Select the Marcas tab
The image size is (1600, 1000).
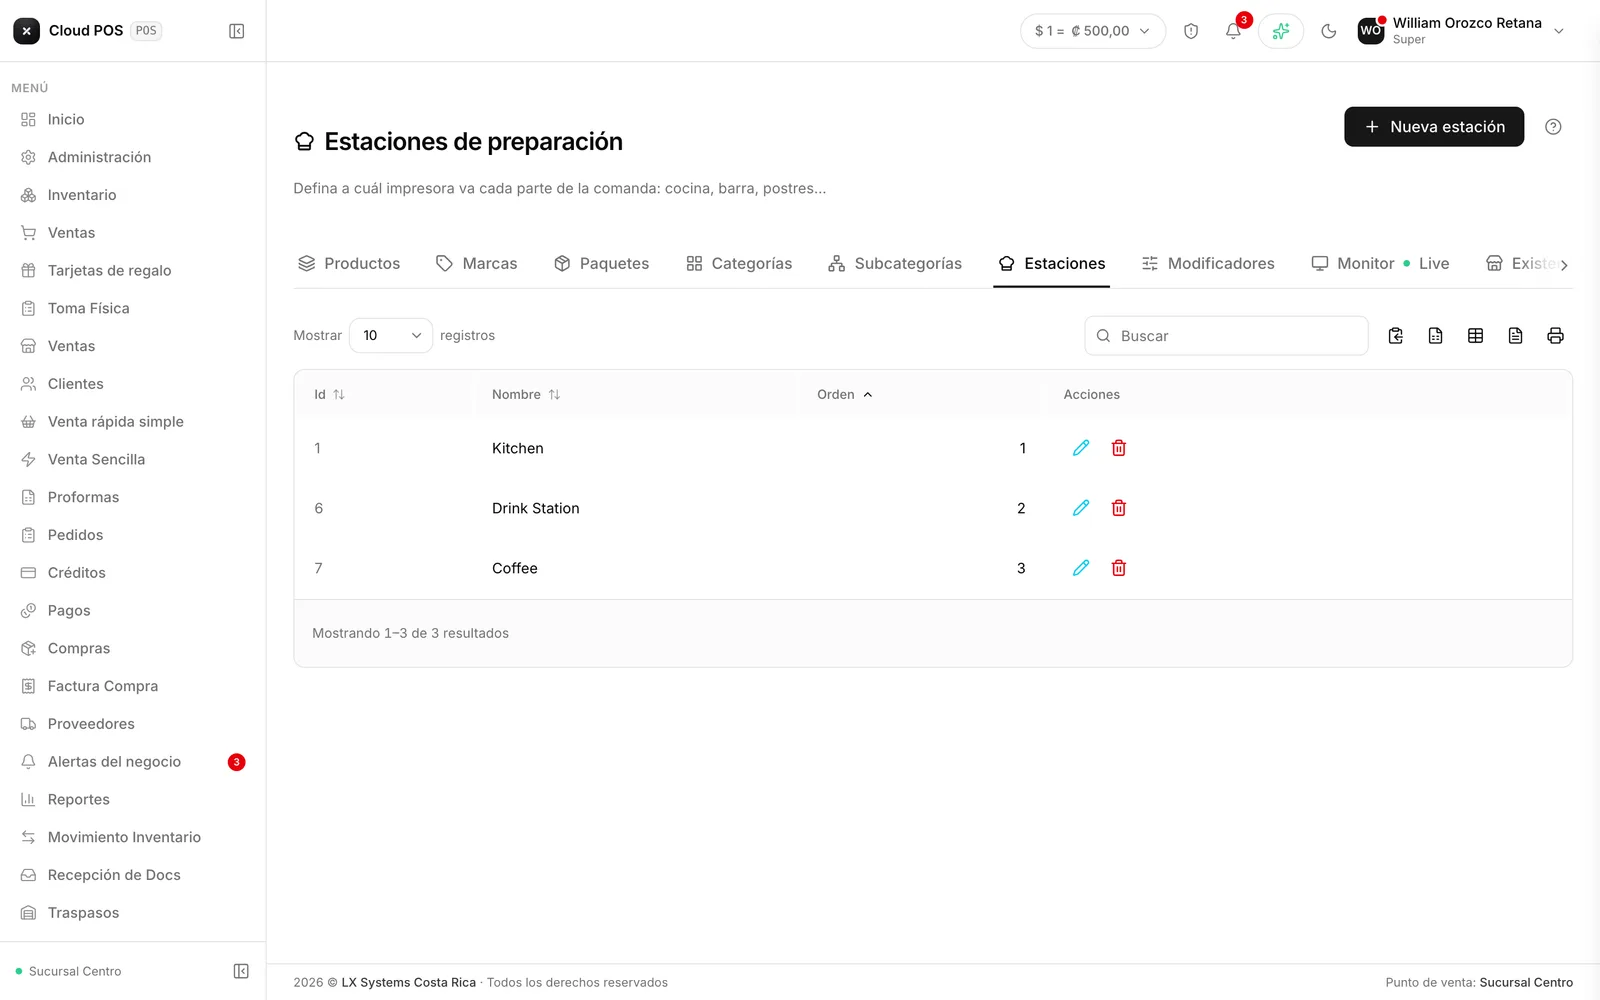477,264
